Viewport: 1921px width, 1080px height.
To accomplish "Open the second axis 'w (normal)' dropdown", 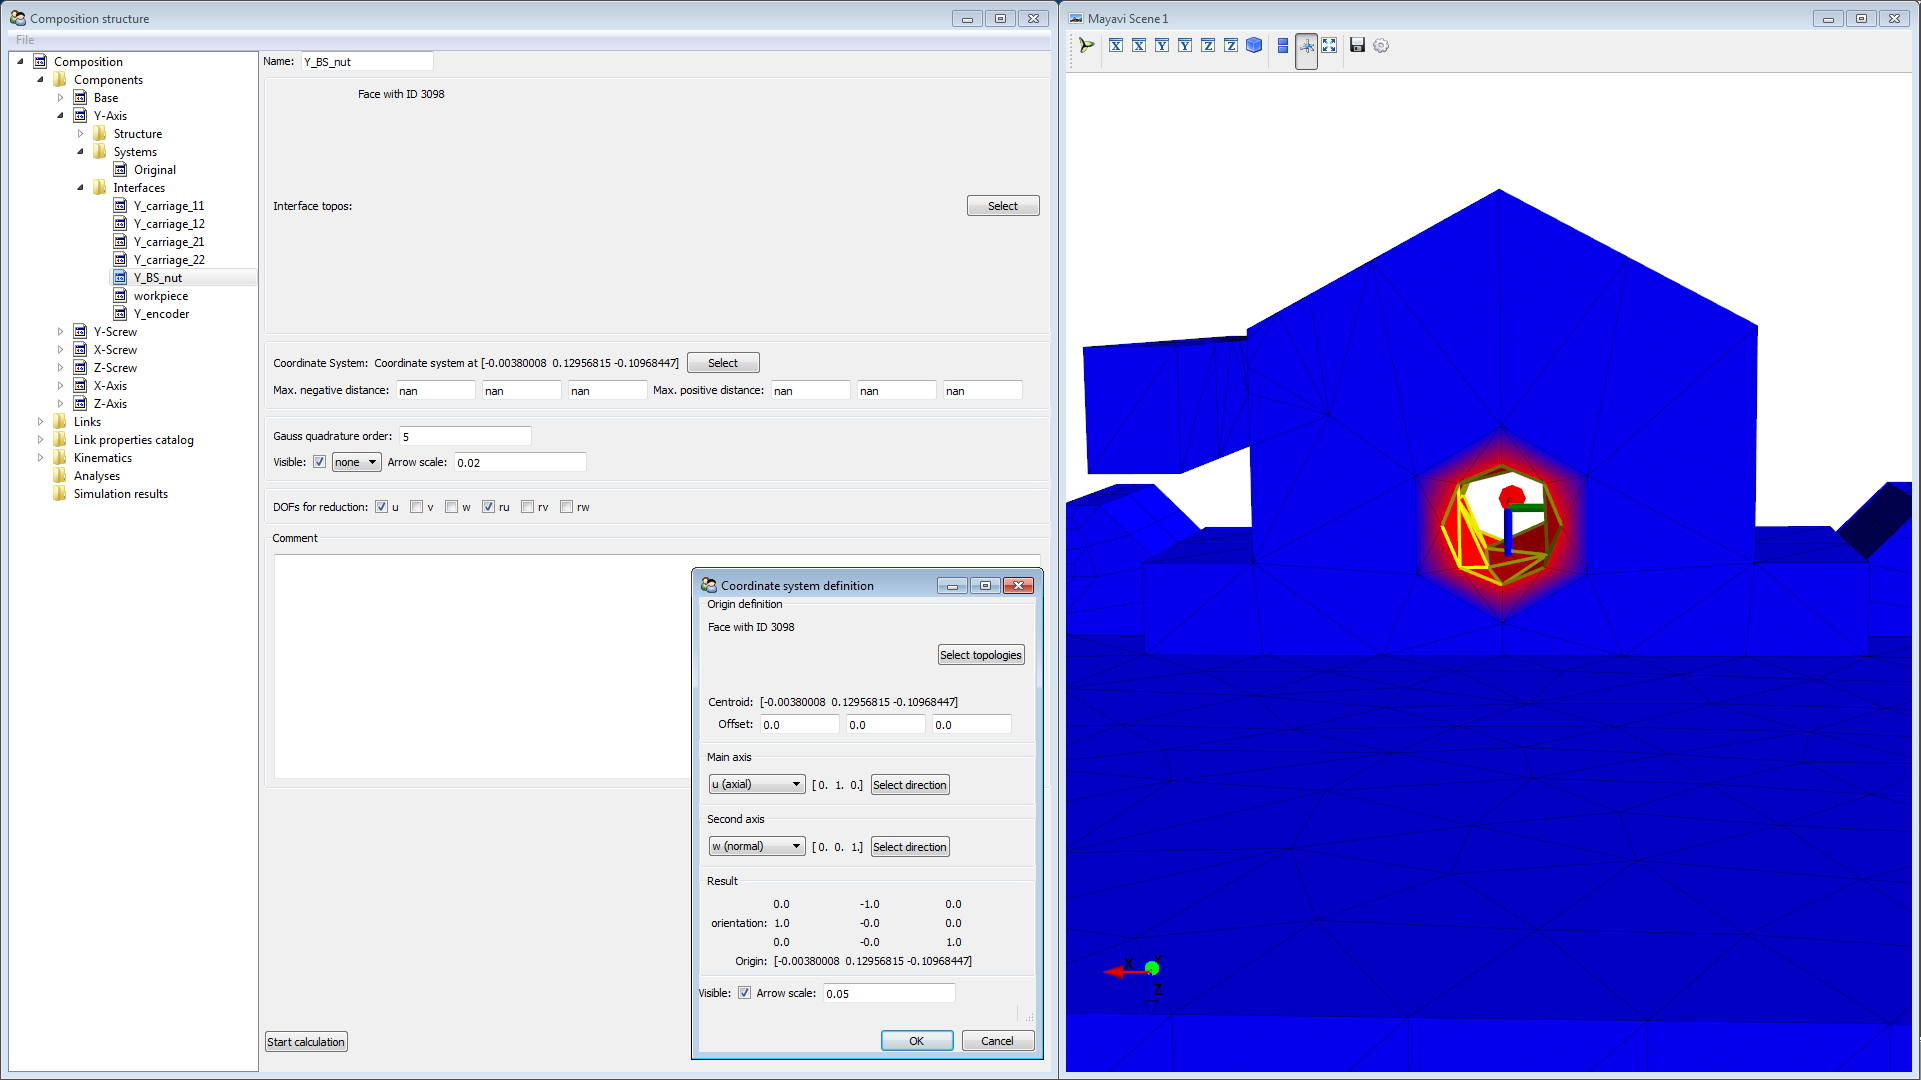I will 756,846.
